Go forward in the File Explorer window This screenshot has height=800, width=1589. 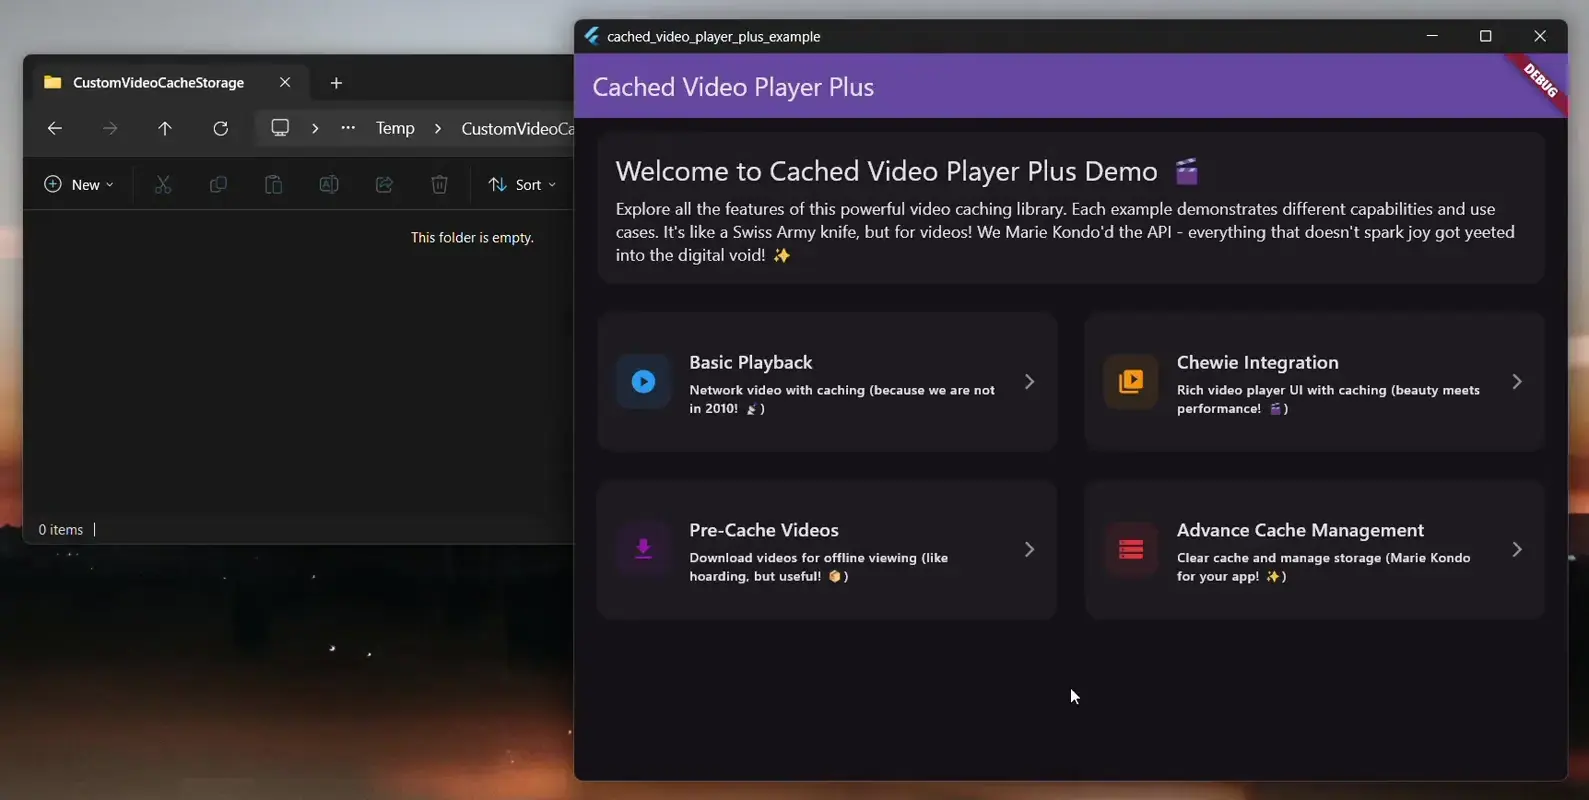[x=110, y=128]
